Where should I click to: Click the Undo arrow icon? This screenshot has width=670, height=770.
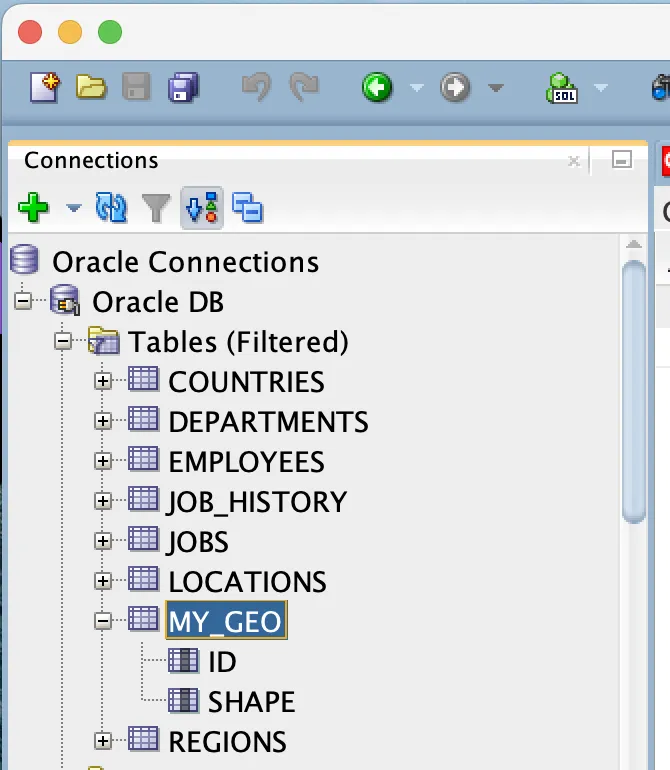point(256,87)
